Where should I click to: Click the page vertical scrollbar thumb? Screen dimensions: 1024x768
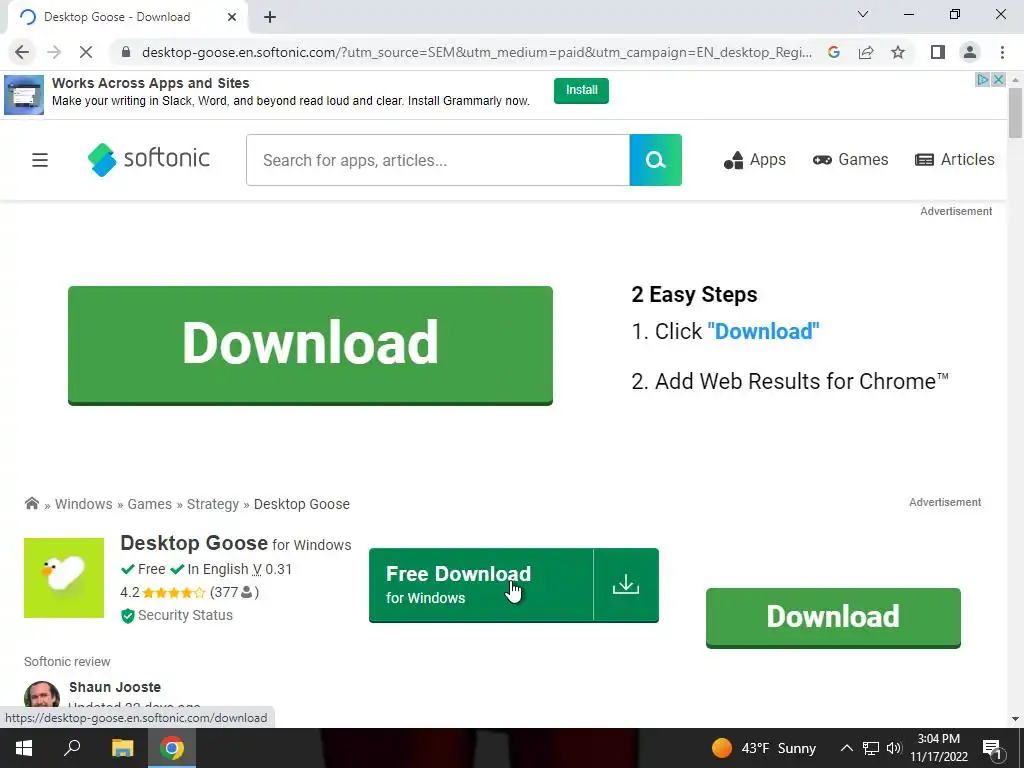point(1015,112)
